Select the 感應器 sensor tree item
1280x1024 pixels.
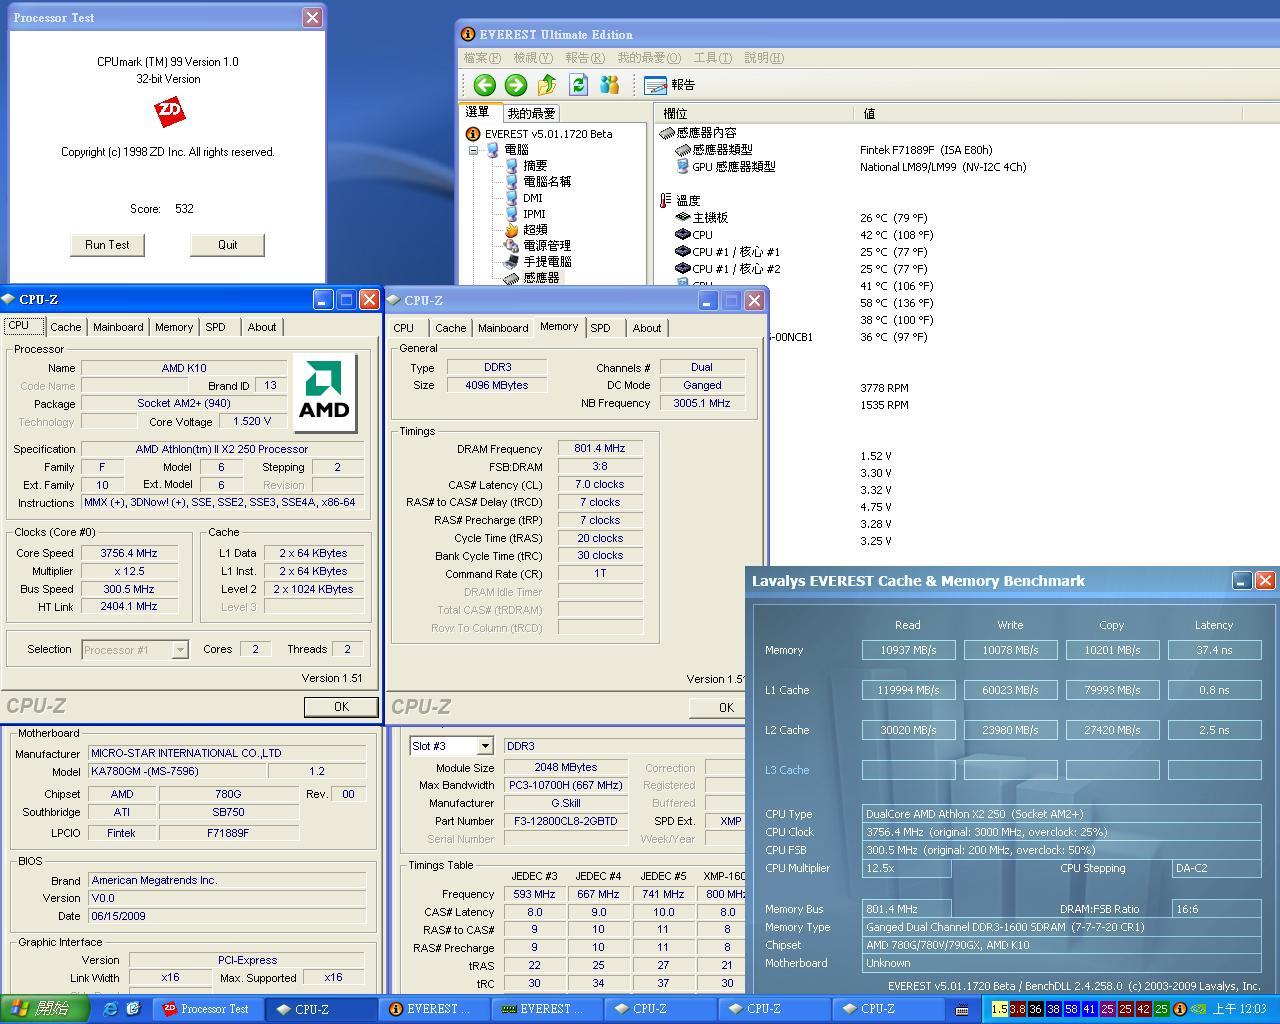pyautogui.click(x=541, y=278)
